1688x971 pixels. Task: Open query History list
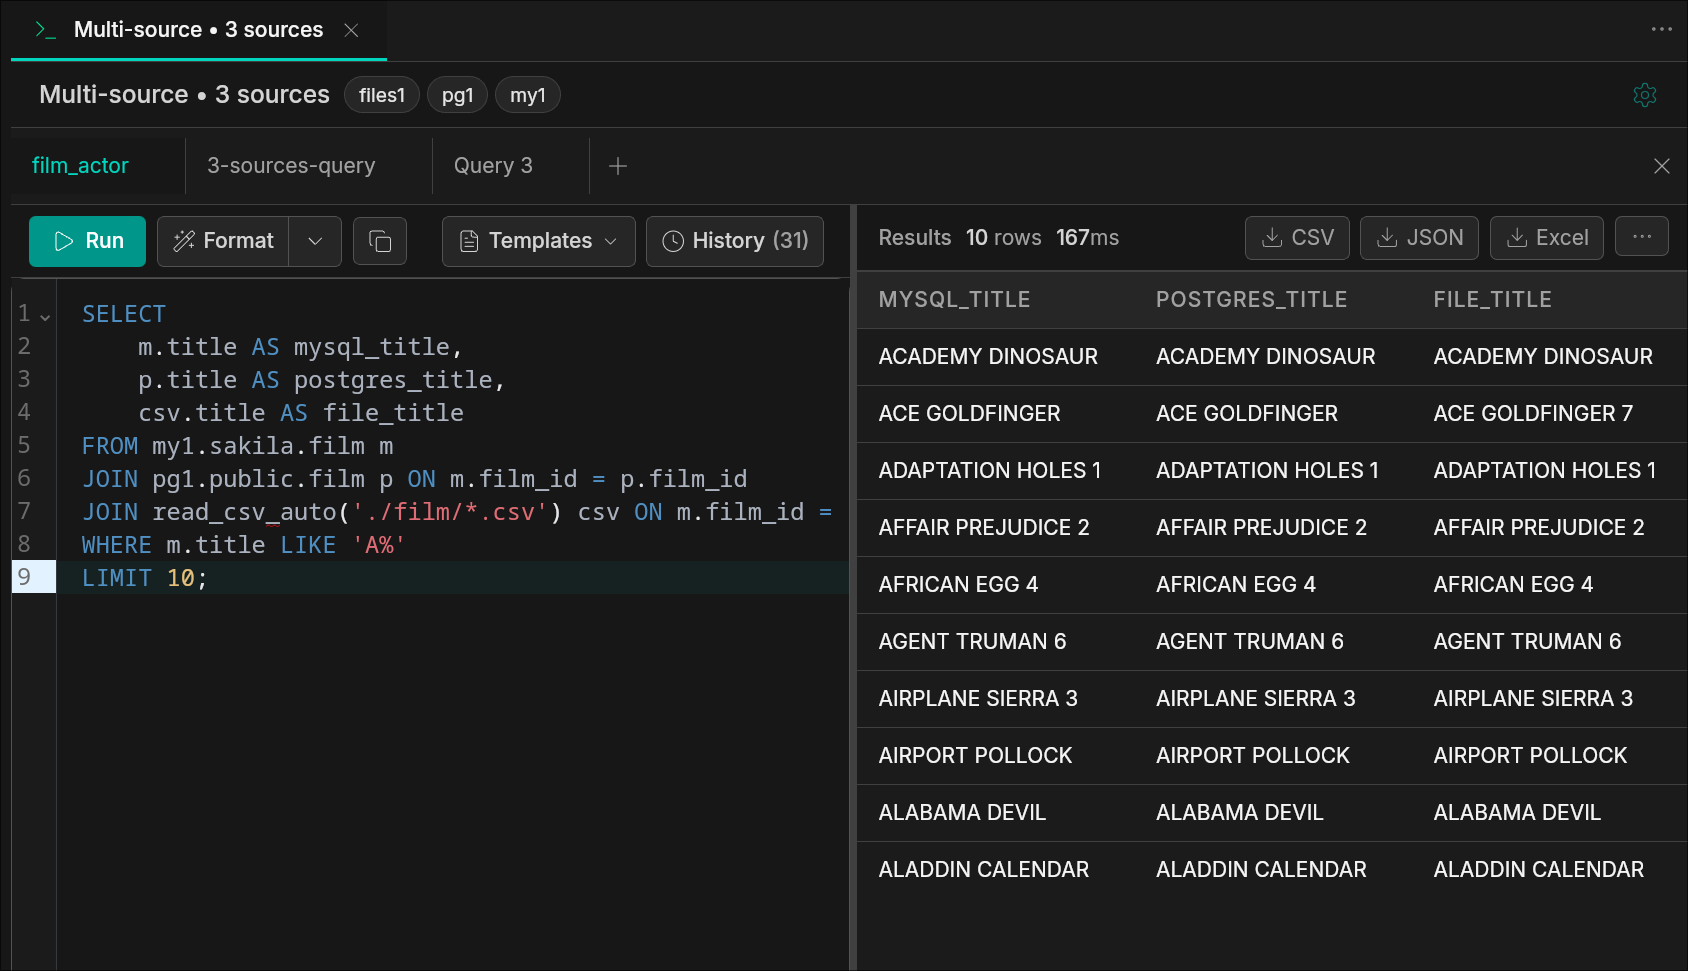point(735,241)
